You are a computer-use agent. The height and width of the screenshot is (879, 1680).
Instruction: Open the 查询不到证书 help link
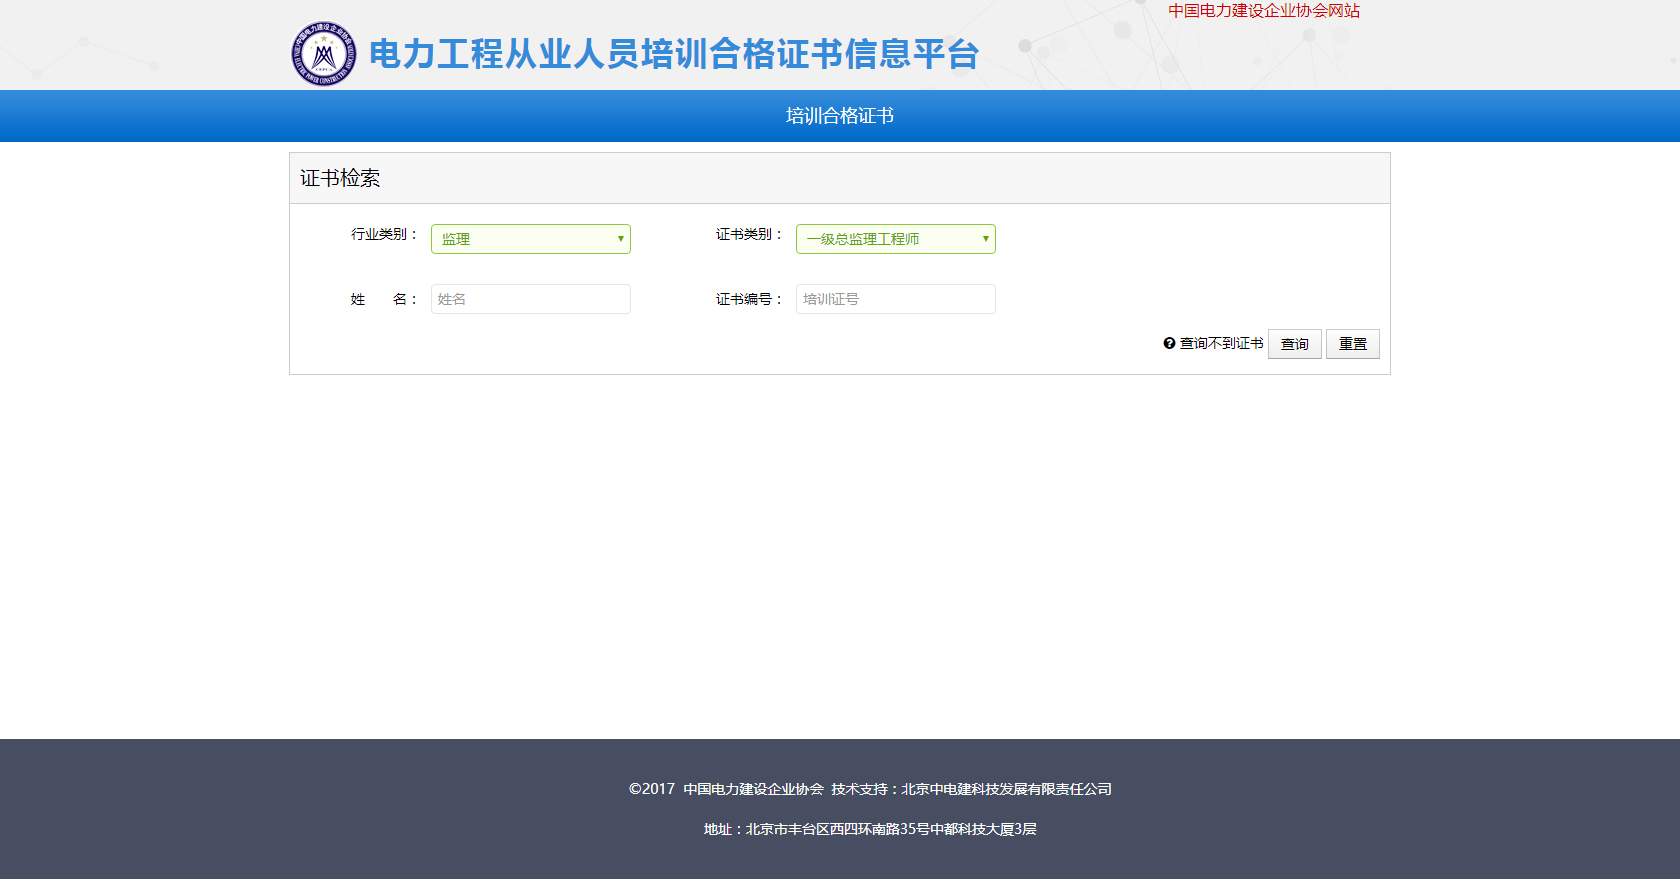pyautogui.click(x=1221, y=343)
